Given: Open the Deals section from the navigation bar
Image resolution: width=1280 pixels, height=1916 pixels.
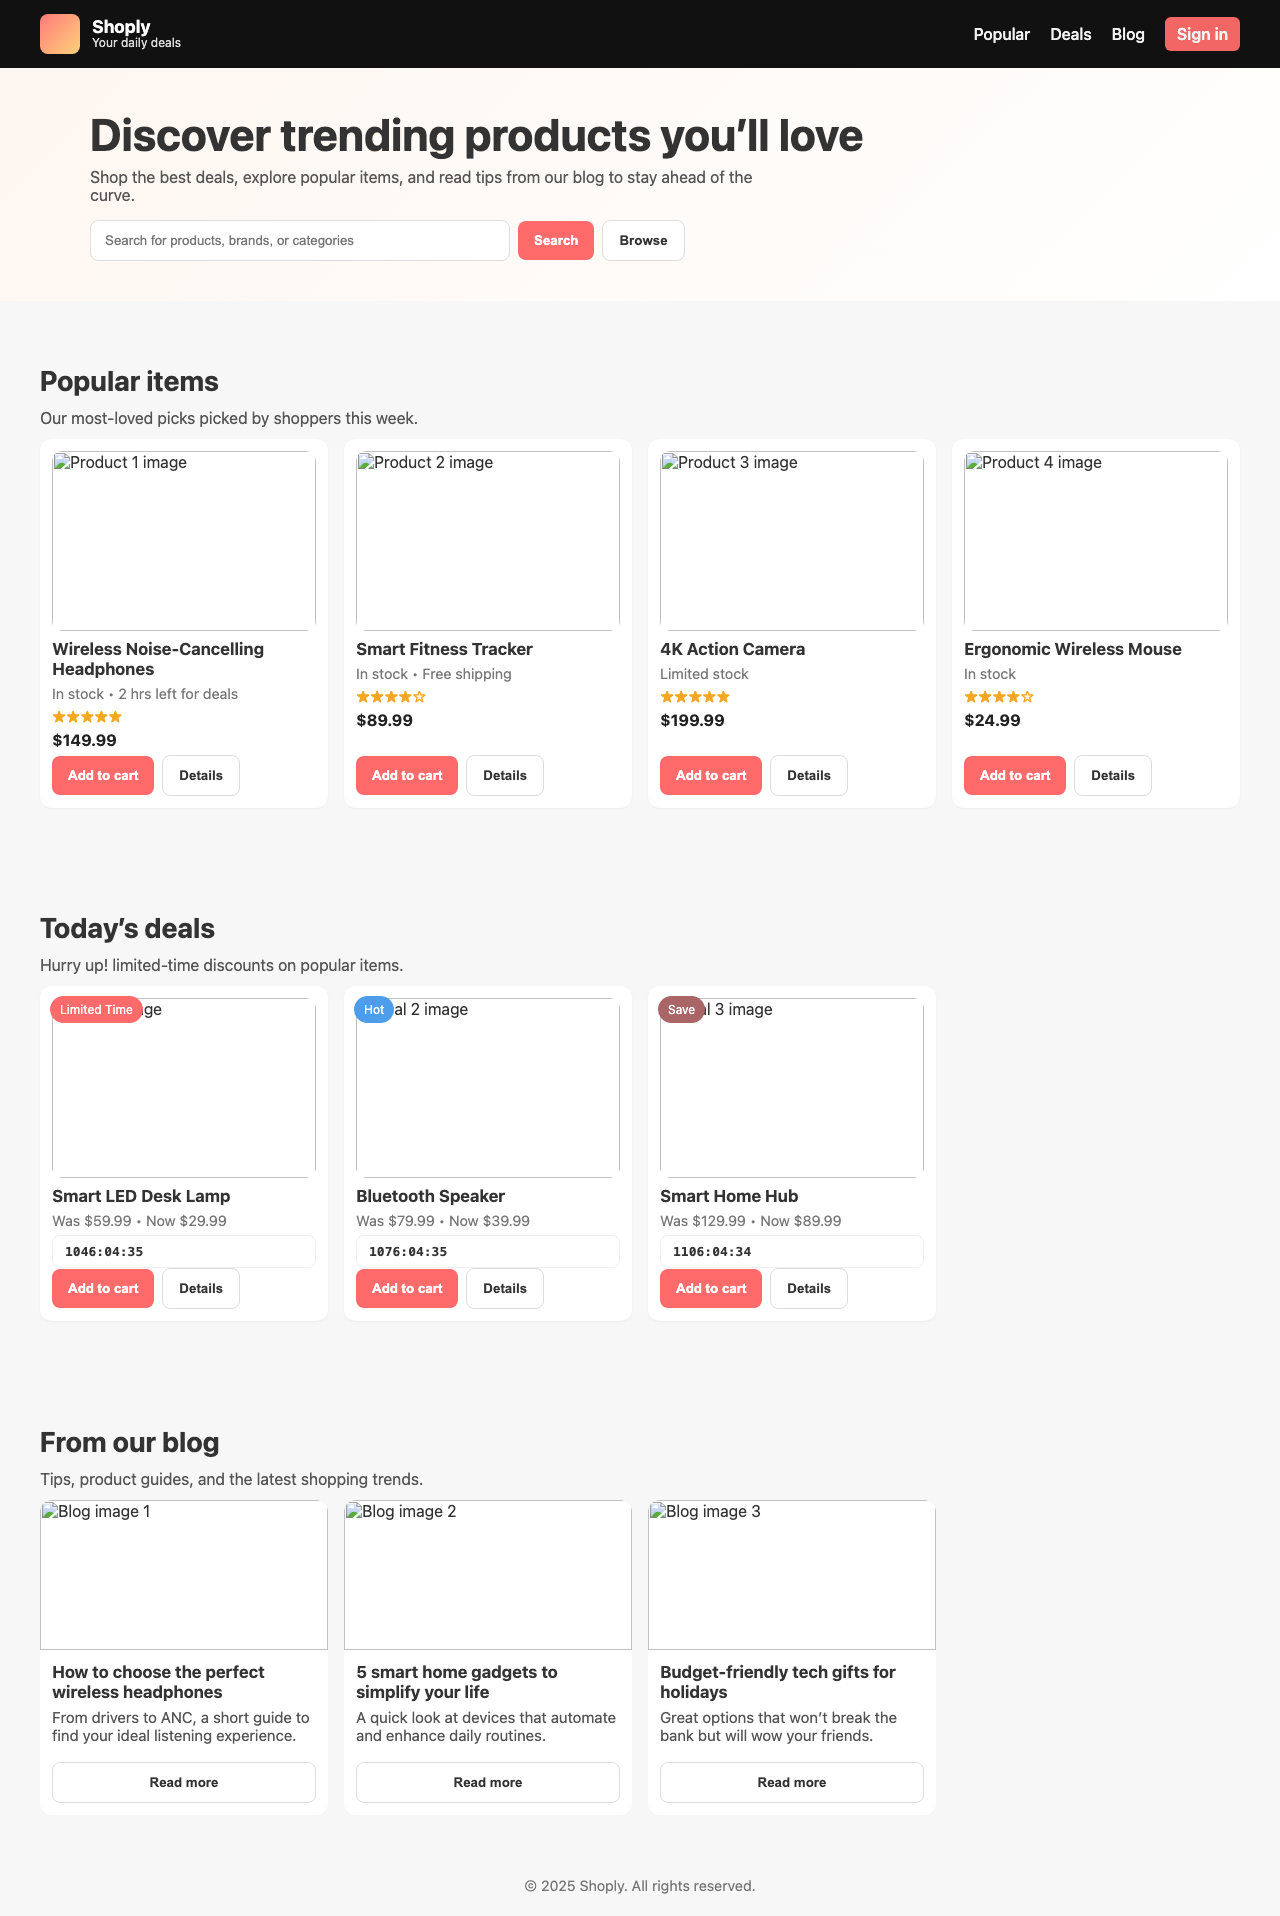Looking at the screenshot, I should (1070, 33).
